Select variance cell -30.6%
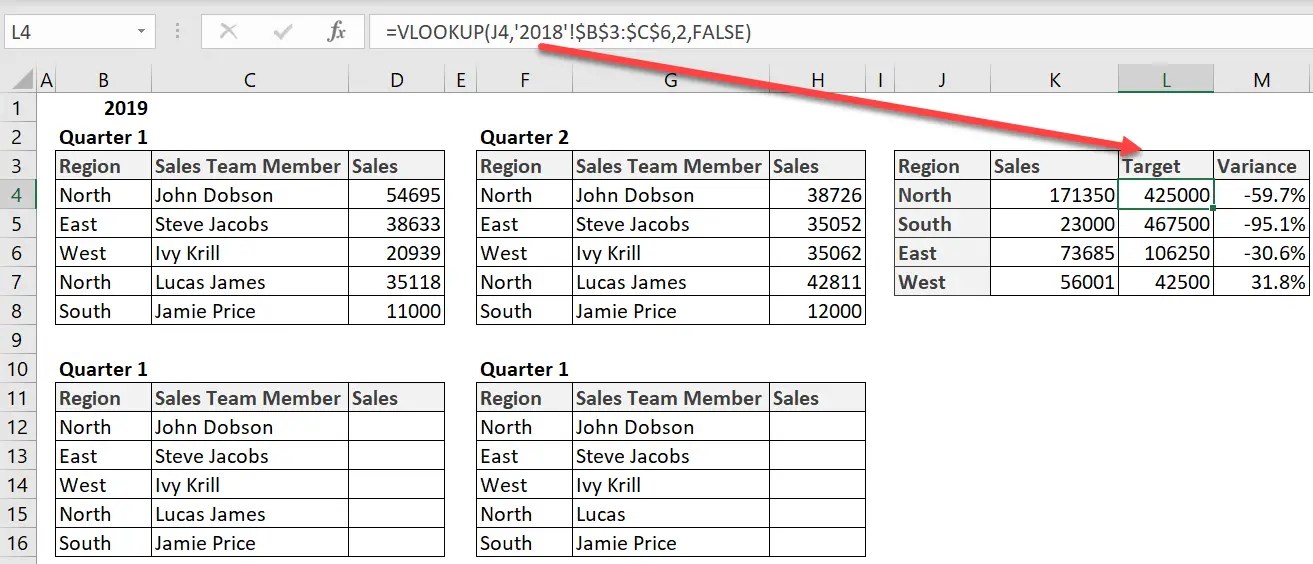The image size is (1313, 564). [1262, 253]
